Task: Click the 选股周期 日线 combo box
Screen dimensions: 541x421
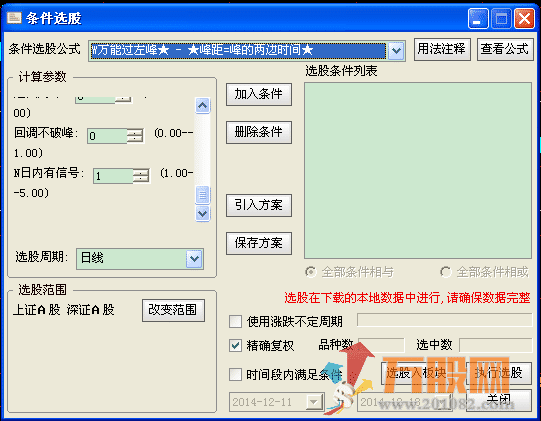Action: 140,258
